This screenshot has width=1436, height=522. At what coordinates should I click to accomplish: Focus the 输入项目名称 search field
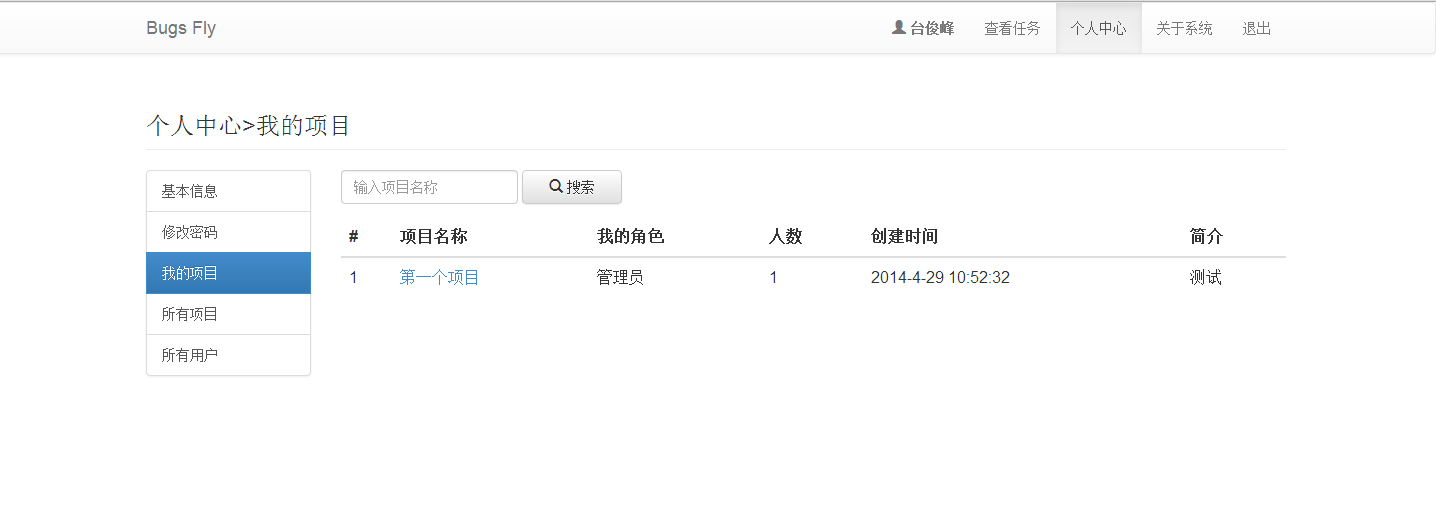point(429,187)
